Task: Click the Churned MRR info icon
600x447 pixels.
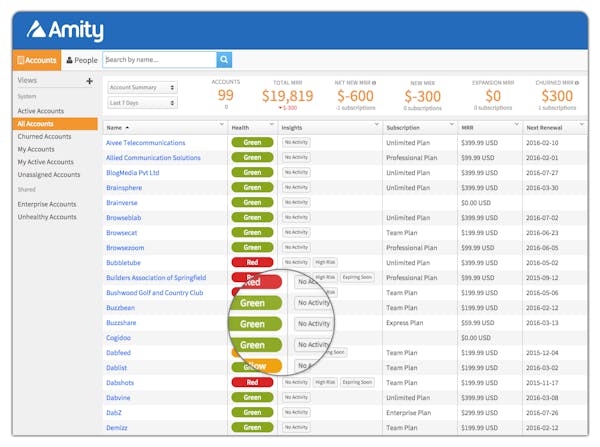Action: coord(577,83)
